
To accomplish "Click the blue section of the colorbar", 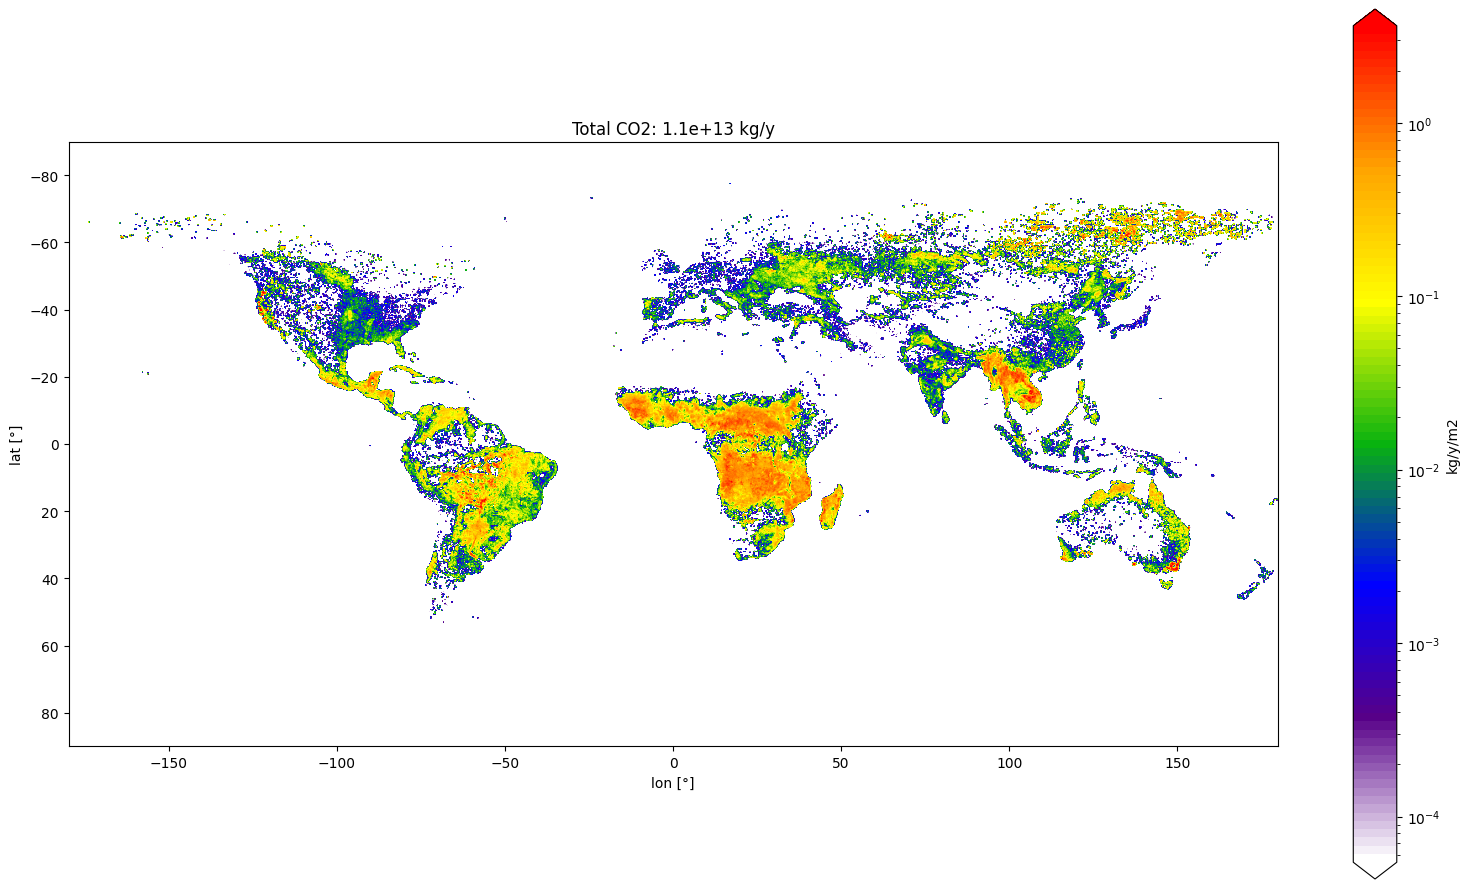I will [x=1375, y=590].
